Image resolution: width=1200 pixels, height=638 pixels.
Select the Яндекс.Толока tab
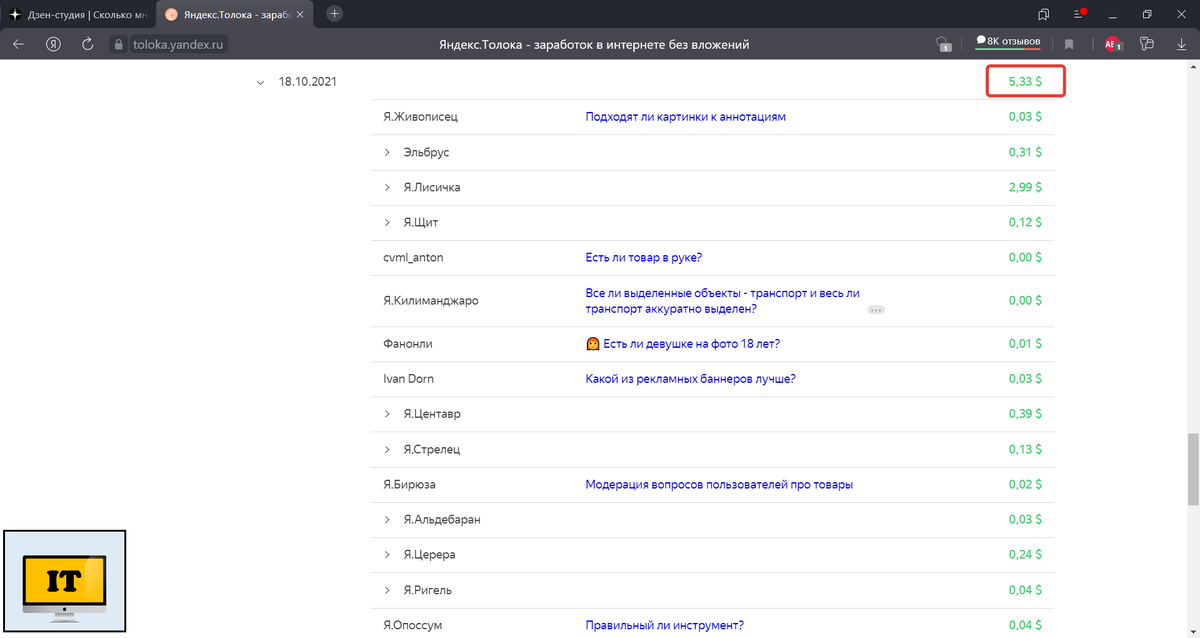click(235, 14)
